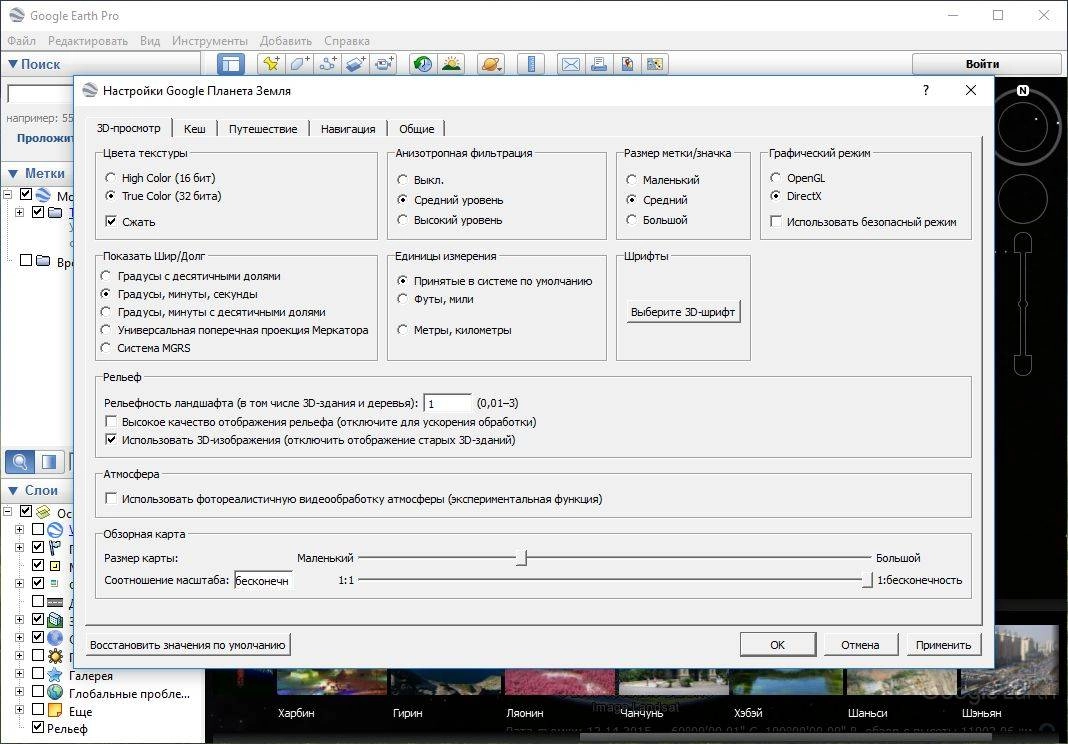Collapse the Слои panel triangle

[x=12, y=491]
